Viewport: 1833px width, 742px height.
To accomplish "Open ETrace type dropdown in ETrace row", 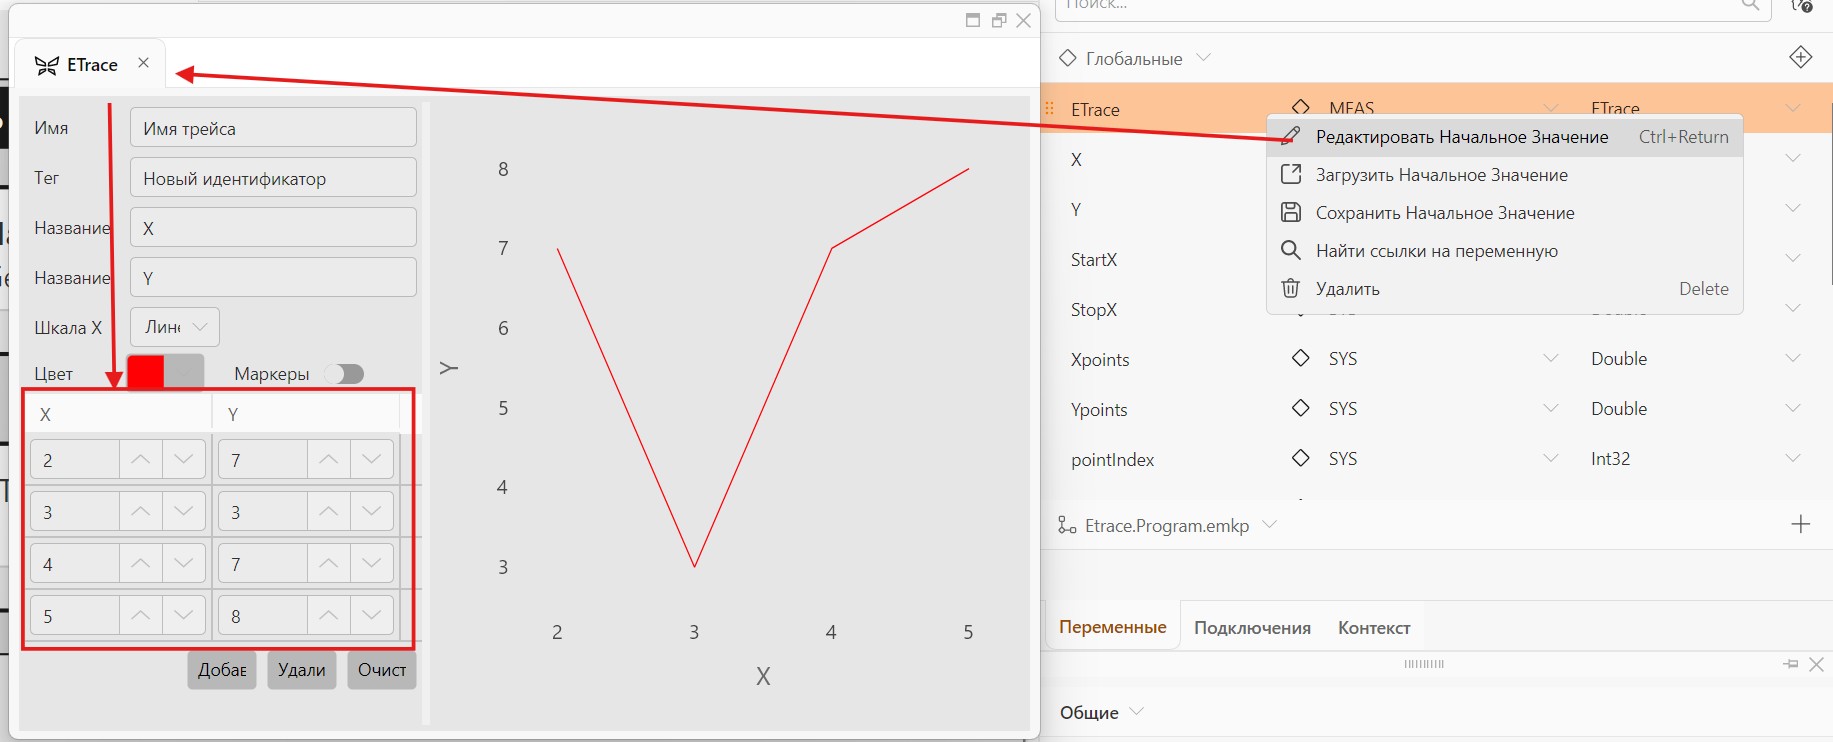I will click(x=1792, y=107).
